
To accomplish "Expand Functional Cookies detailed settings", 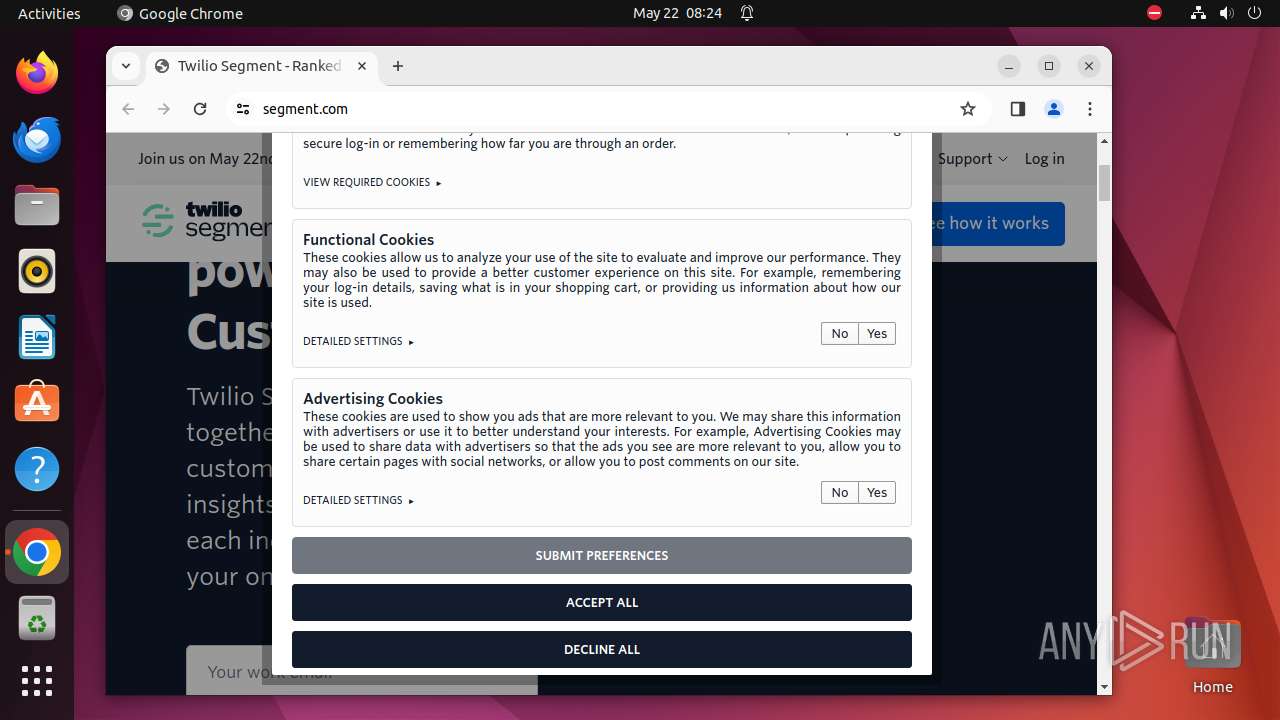I will click(x=358, y=341).
